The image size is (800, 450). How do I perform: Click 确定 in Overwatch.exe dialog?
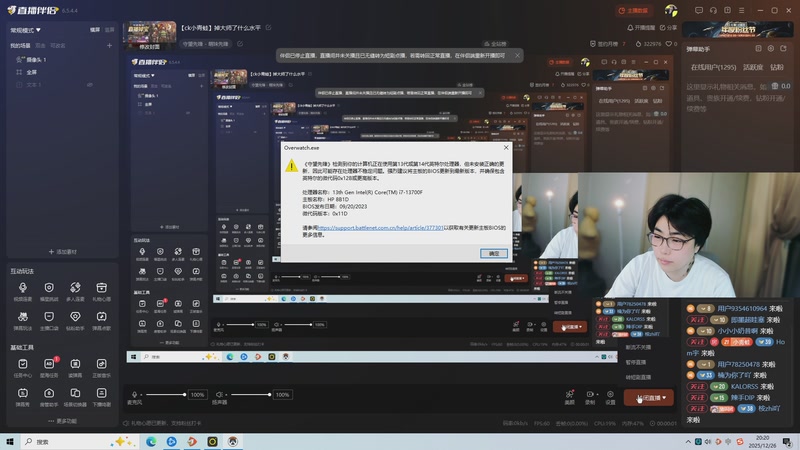[x=494, y=254]
